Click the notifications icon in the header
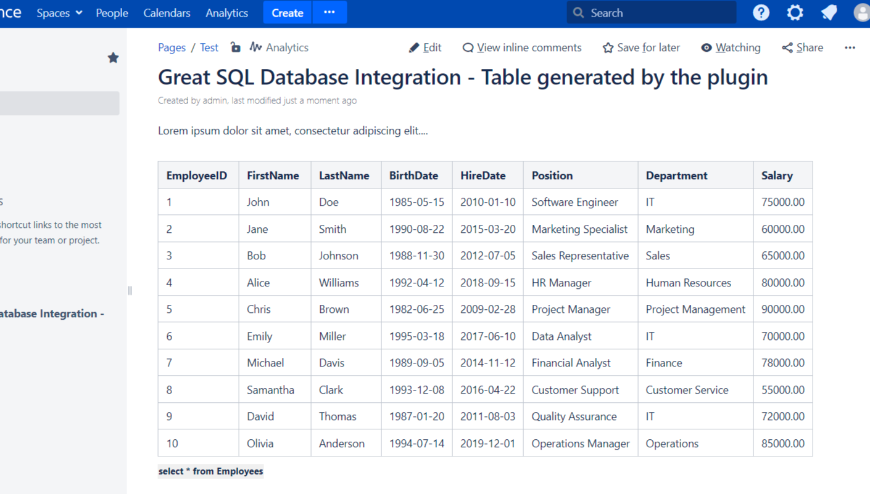 click(828, 13)
